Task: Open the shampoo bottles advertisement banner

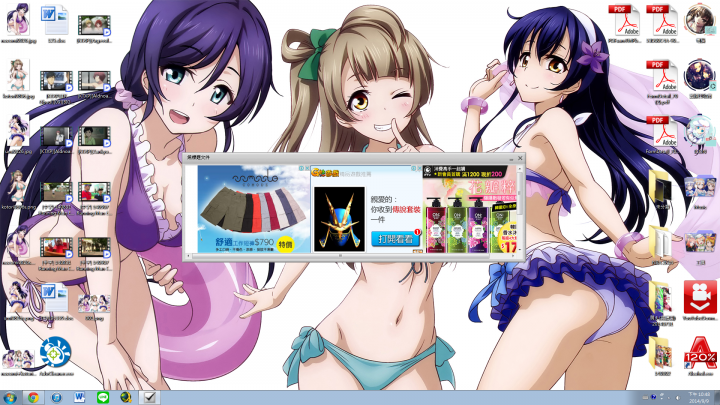Action: [x=470, y=208]
